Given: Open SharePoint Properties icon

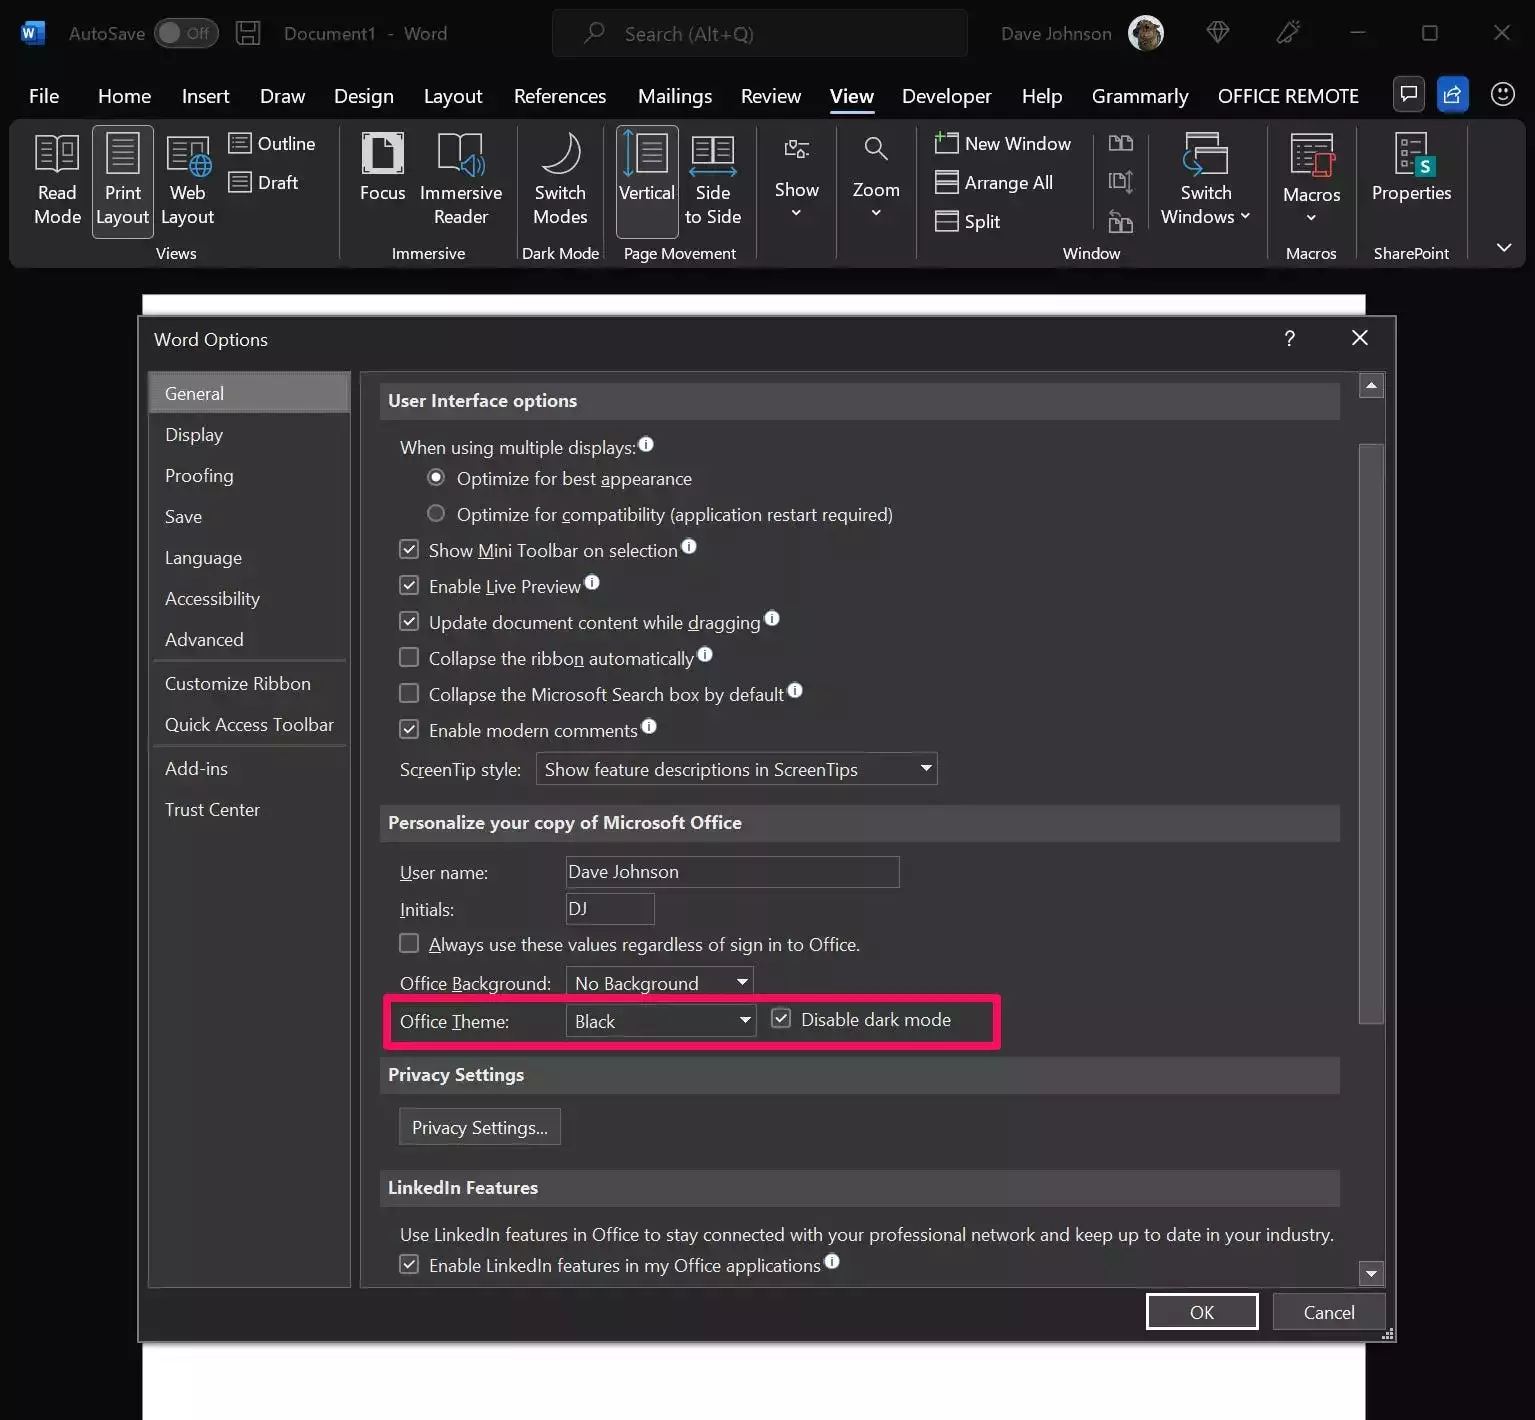Looking at the screenshot, I should (1411, 168).
